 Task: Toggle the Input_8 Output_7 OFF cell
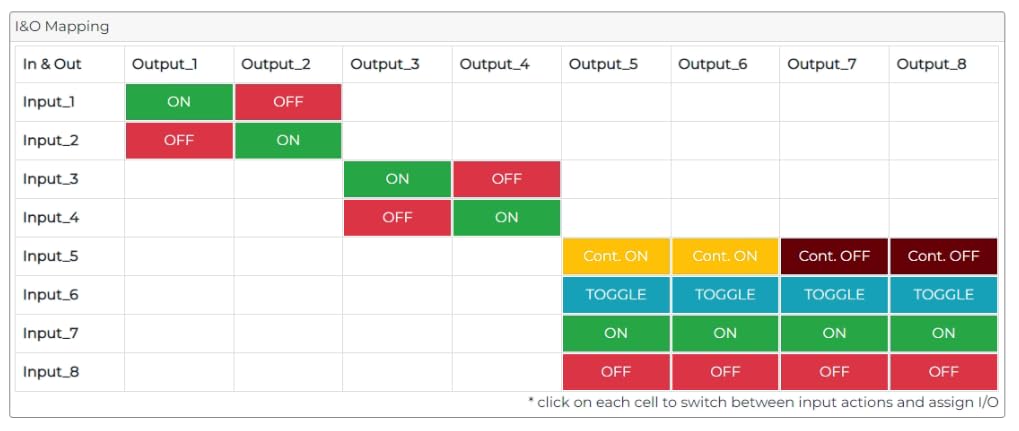click(x=834, y=372)
